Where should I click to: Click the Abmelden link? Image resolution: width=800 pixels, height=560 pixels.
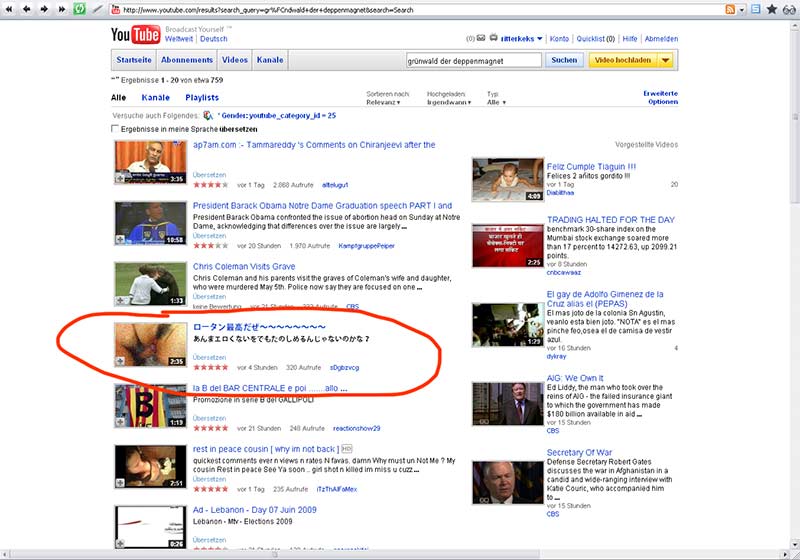coord(661,39)
